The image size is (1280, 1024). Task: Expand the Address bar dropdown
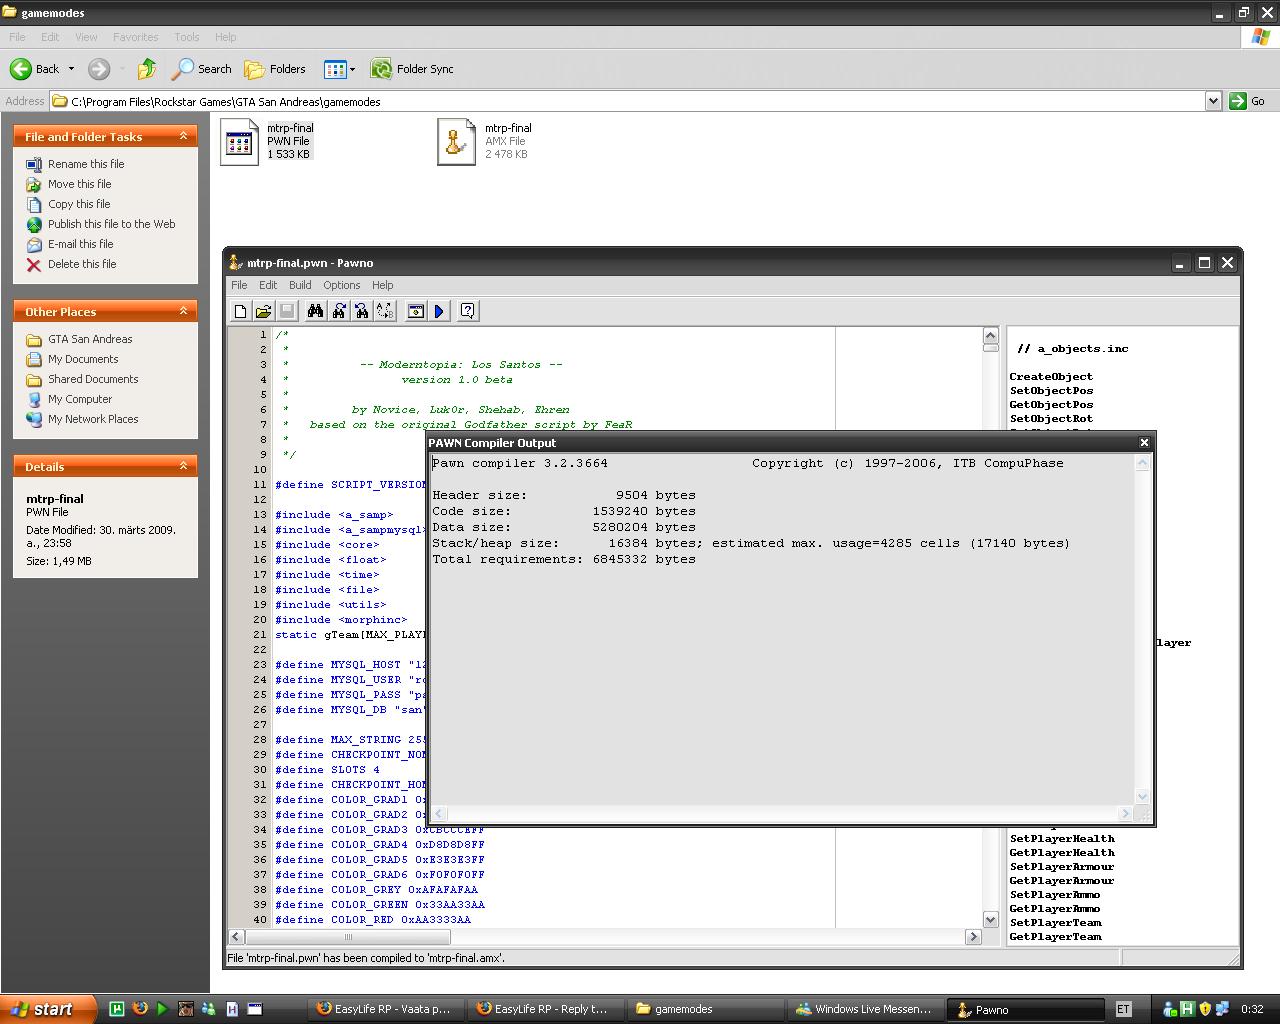(x=1213, y=101)
